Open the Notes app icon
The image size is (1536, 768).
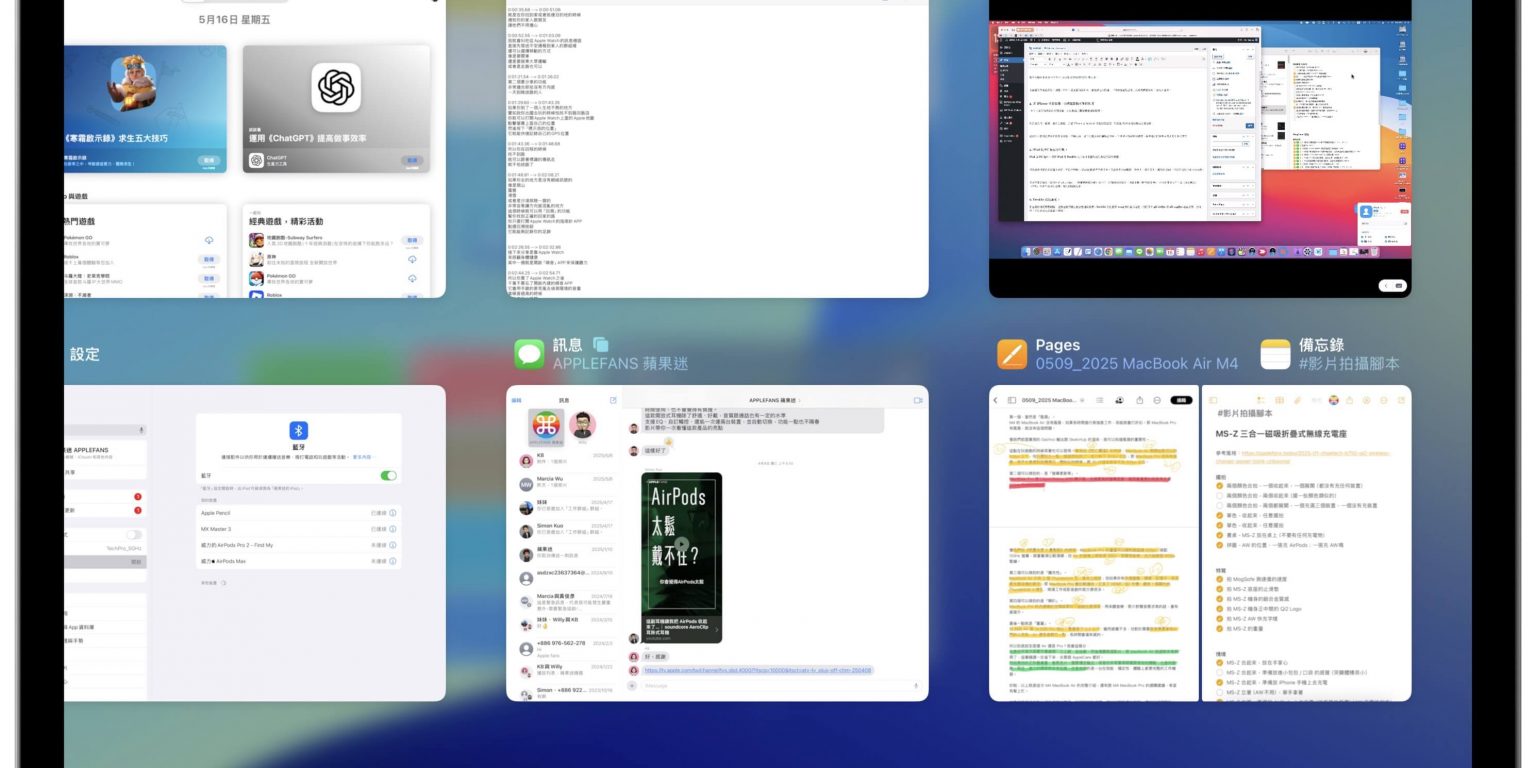(1275, 354)
